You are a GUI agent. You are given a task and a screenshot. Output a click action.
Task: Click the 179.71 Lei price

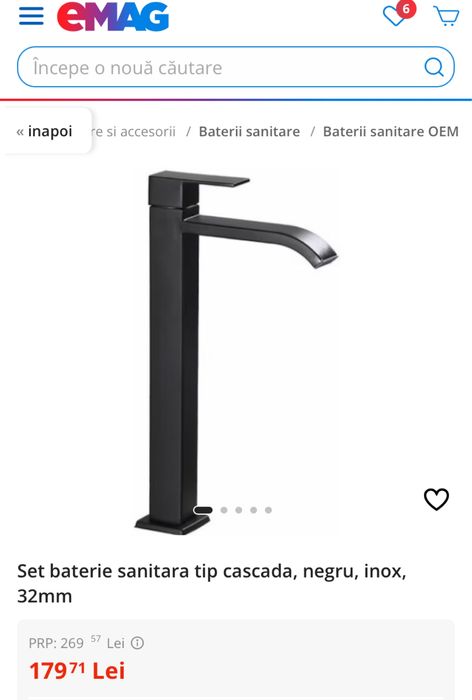pyautogui.click(x=77, y=671)
